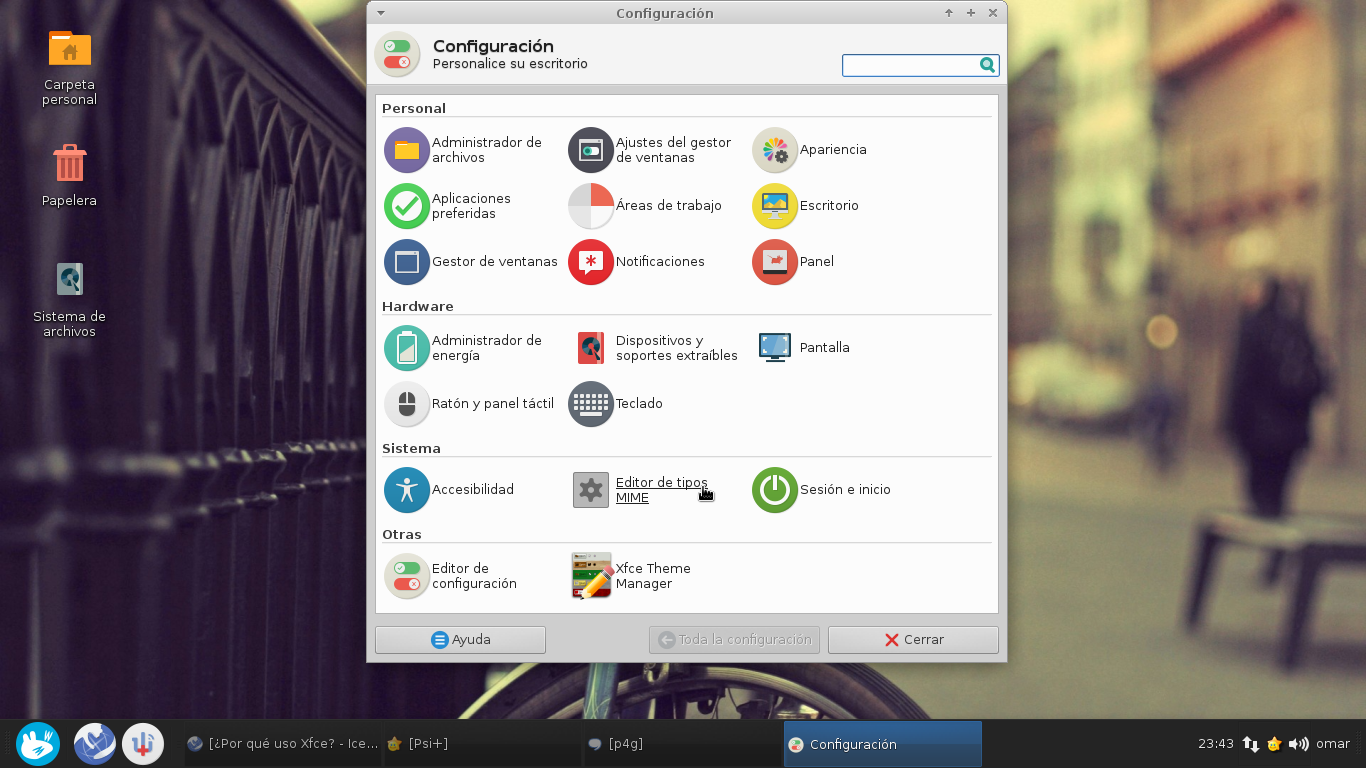This screenshot has height=768, width=1366.
Task: Open Áreas de trabajo icon
Action: (591, 206)
